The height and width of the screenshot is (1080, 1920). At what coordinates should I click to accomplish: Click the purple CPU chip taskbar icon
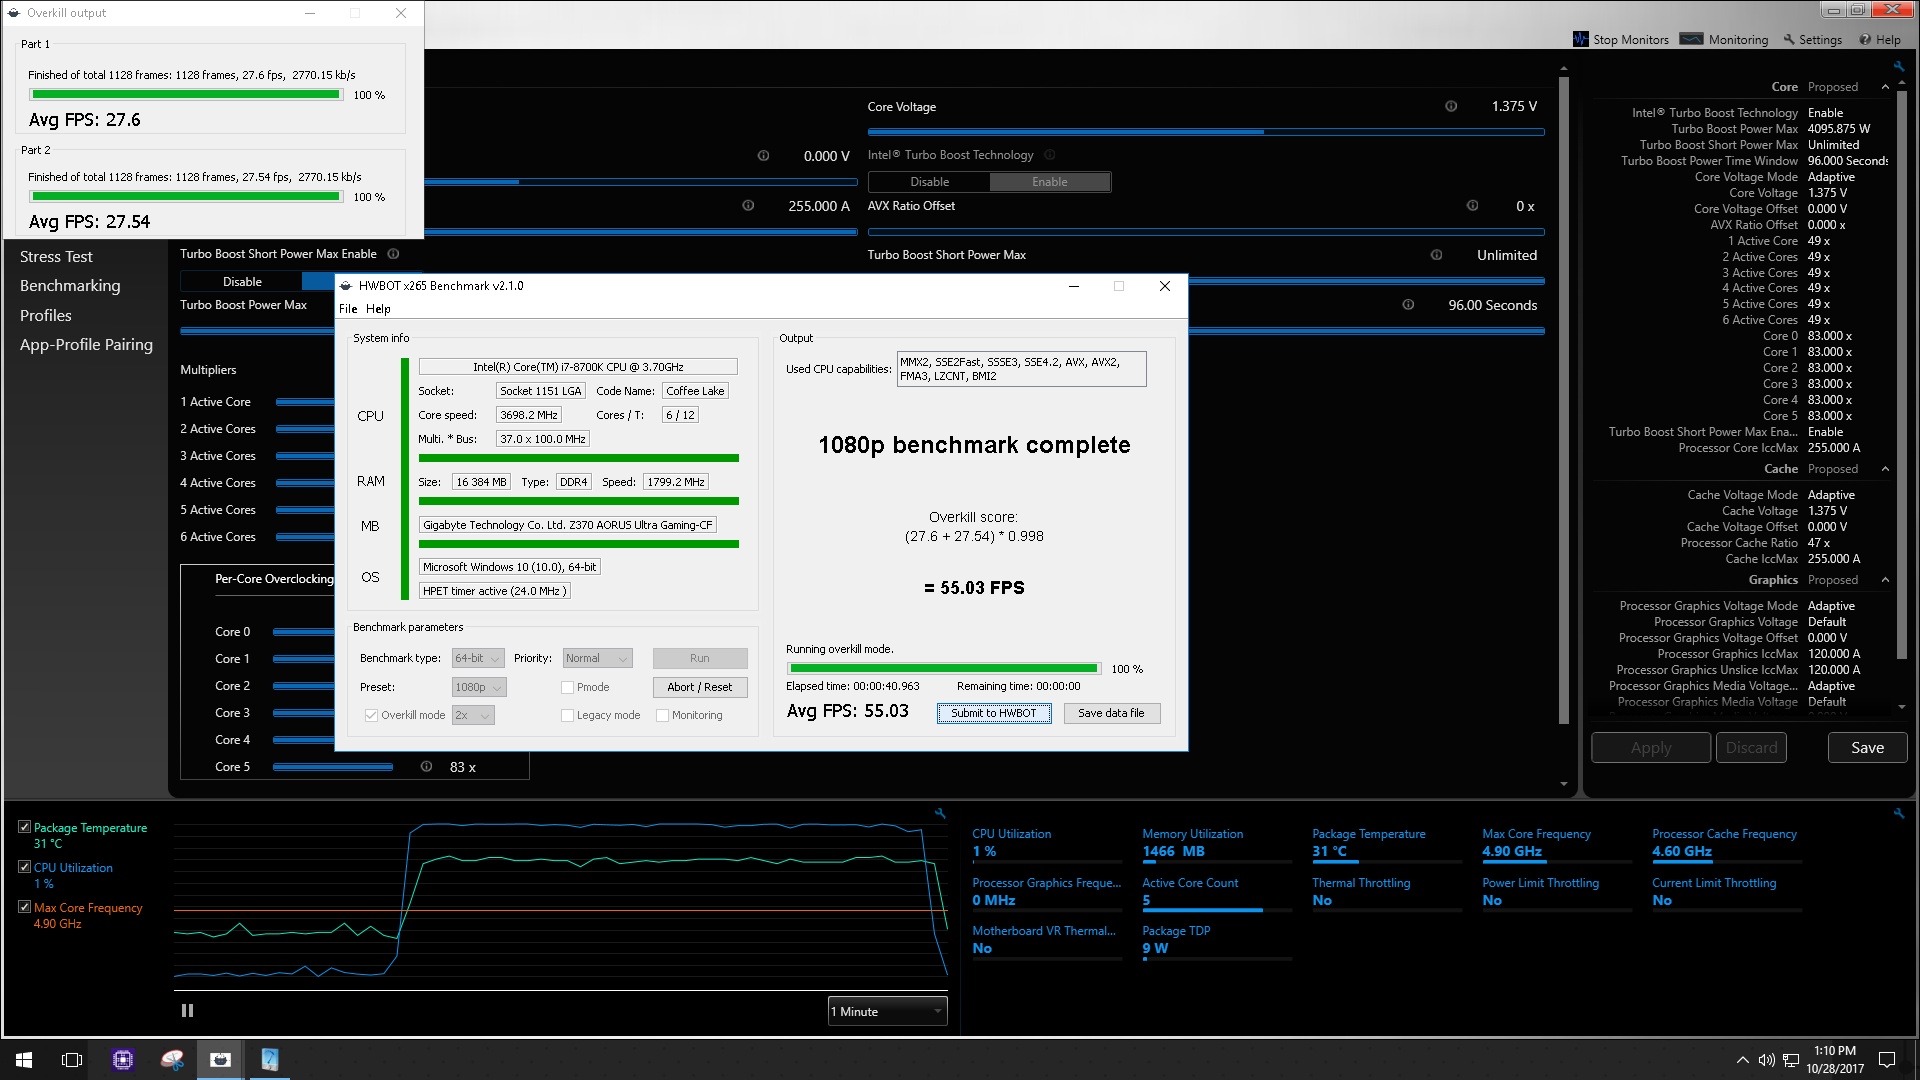(122, 1060)
